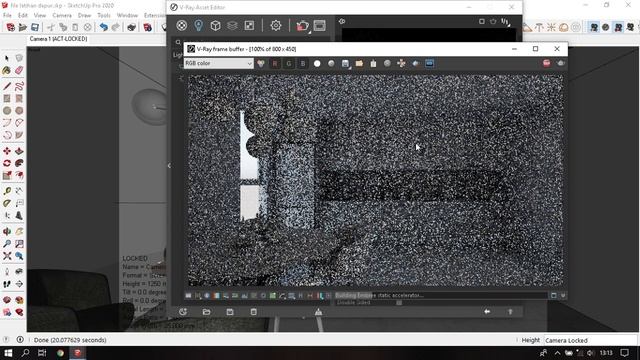
Task: Select the Rotate tool
Action: [x=7, y=163]
